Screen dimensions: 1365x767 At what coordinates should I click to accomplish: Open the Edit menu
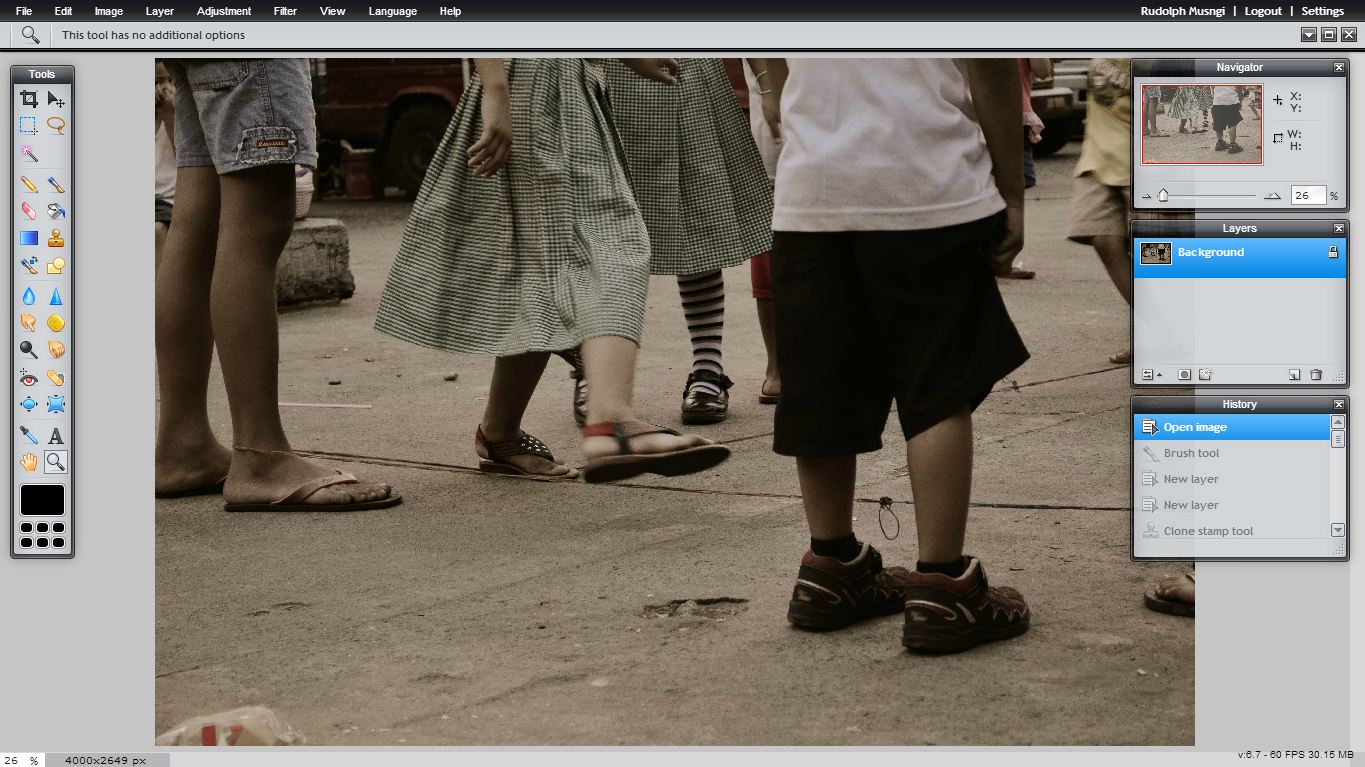[63, 11]
